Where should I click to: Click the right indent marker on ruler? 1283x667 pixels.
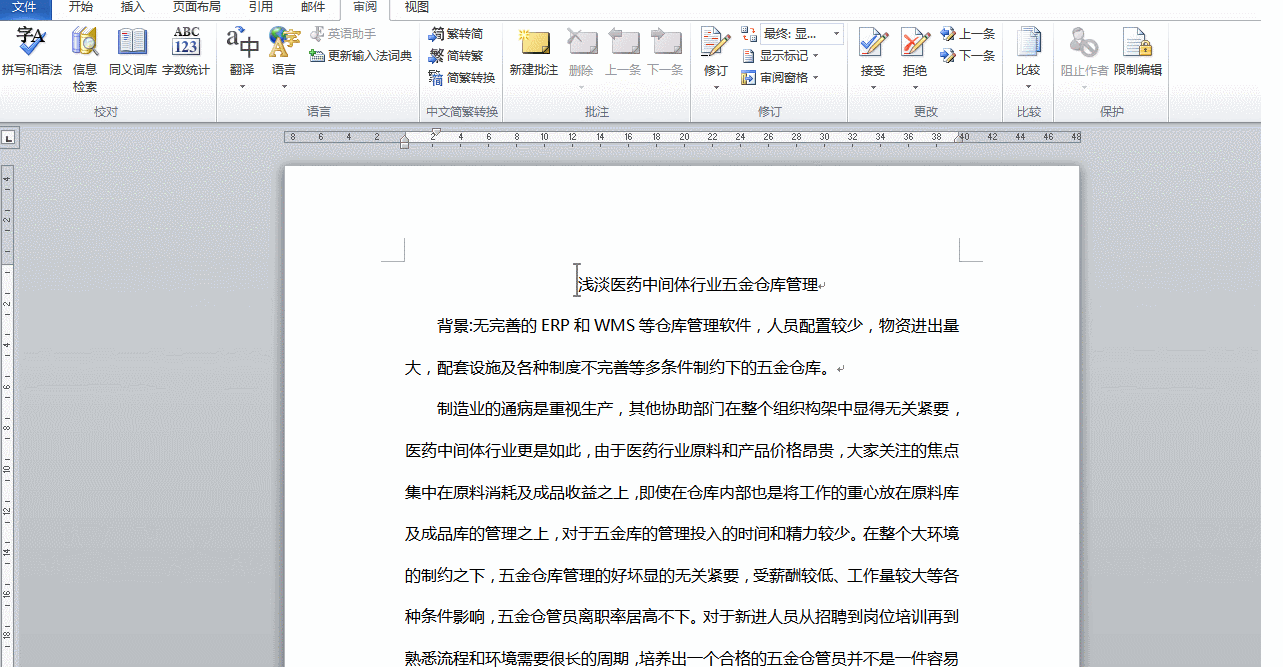959,139
